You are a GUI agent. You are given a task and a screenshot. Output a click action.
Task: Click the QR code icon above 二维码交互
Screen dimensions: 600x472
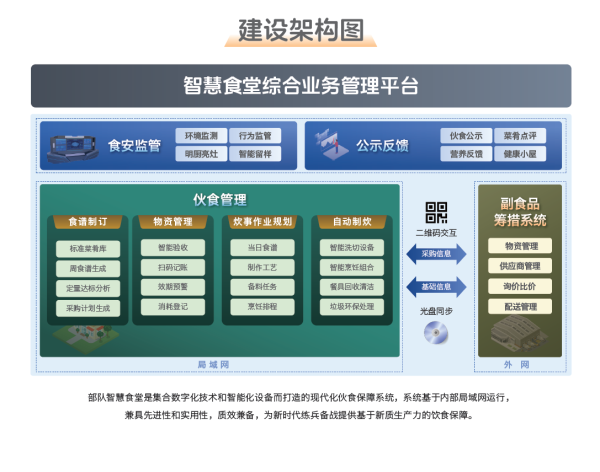[x=436, y=212]
